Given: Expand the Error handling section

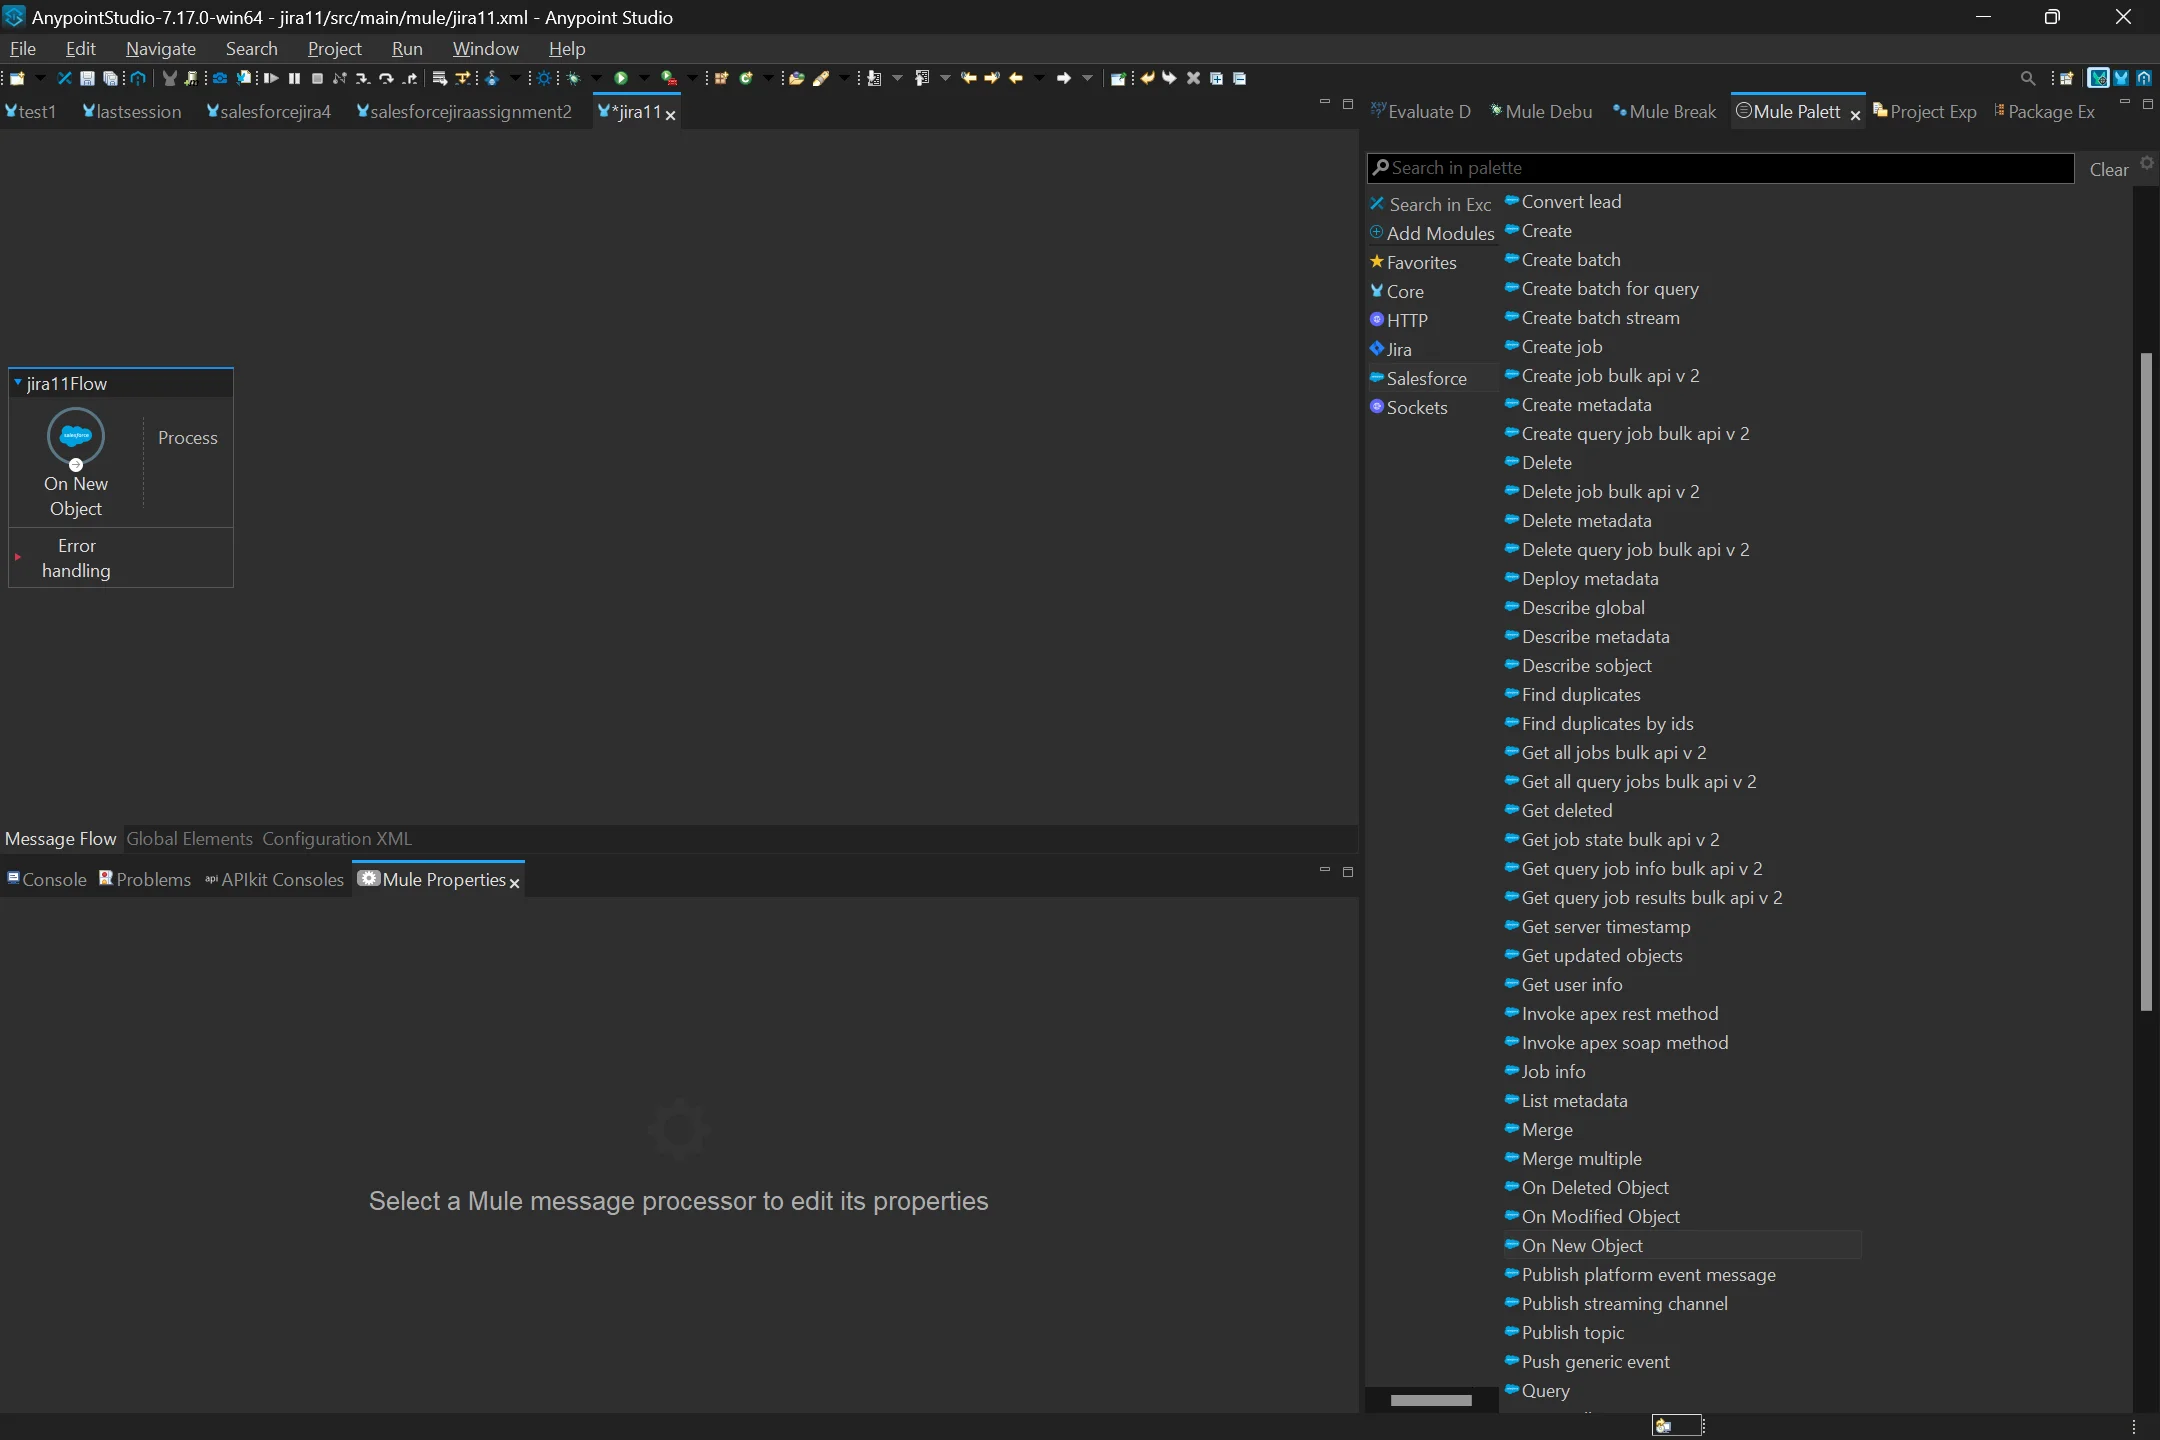Looking at the screenshot, I should point(18,557).
